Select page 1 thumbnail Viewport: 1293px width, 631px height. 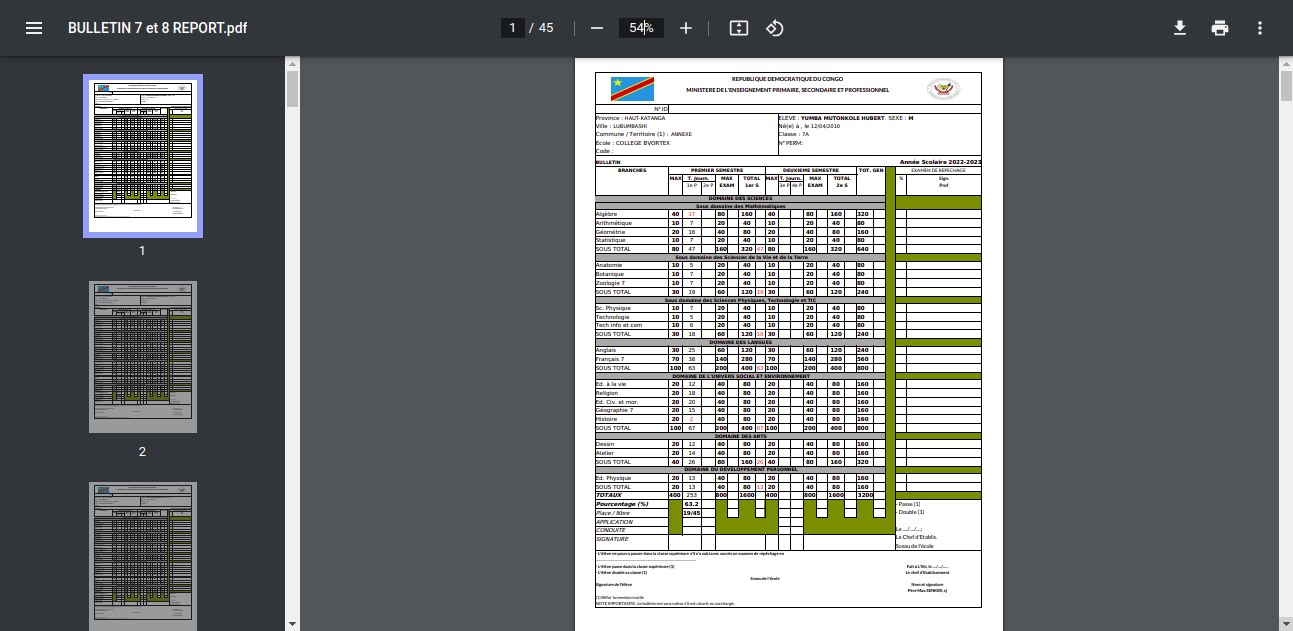pyautogui.click(x=142, y=155)
